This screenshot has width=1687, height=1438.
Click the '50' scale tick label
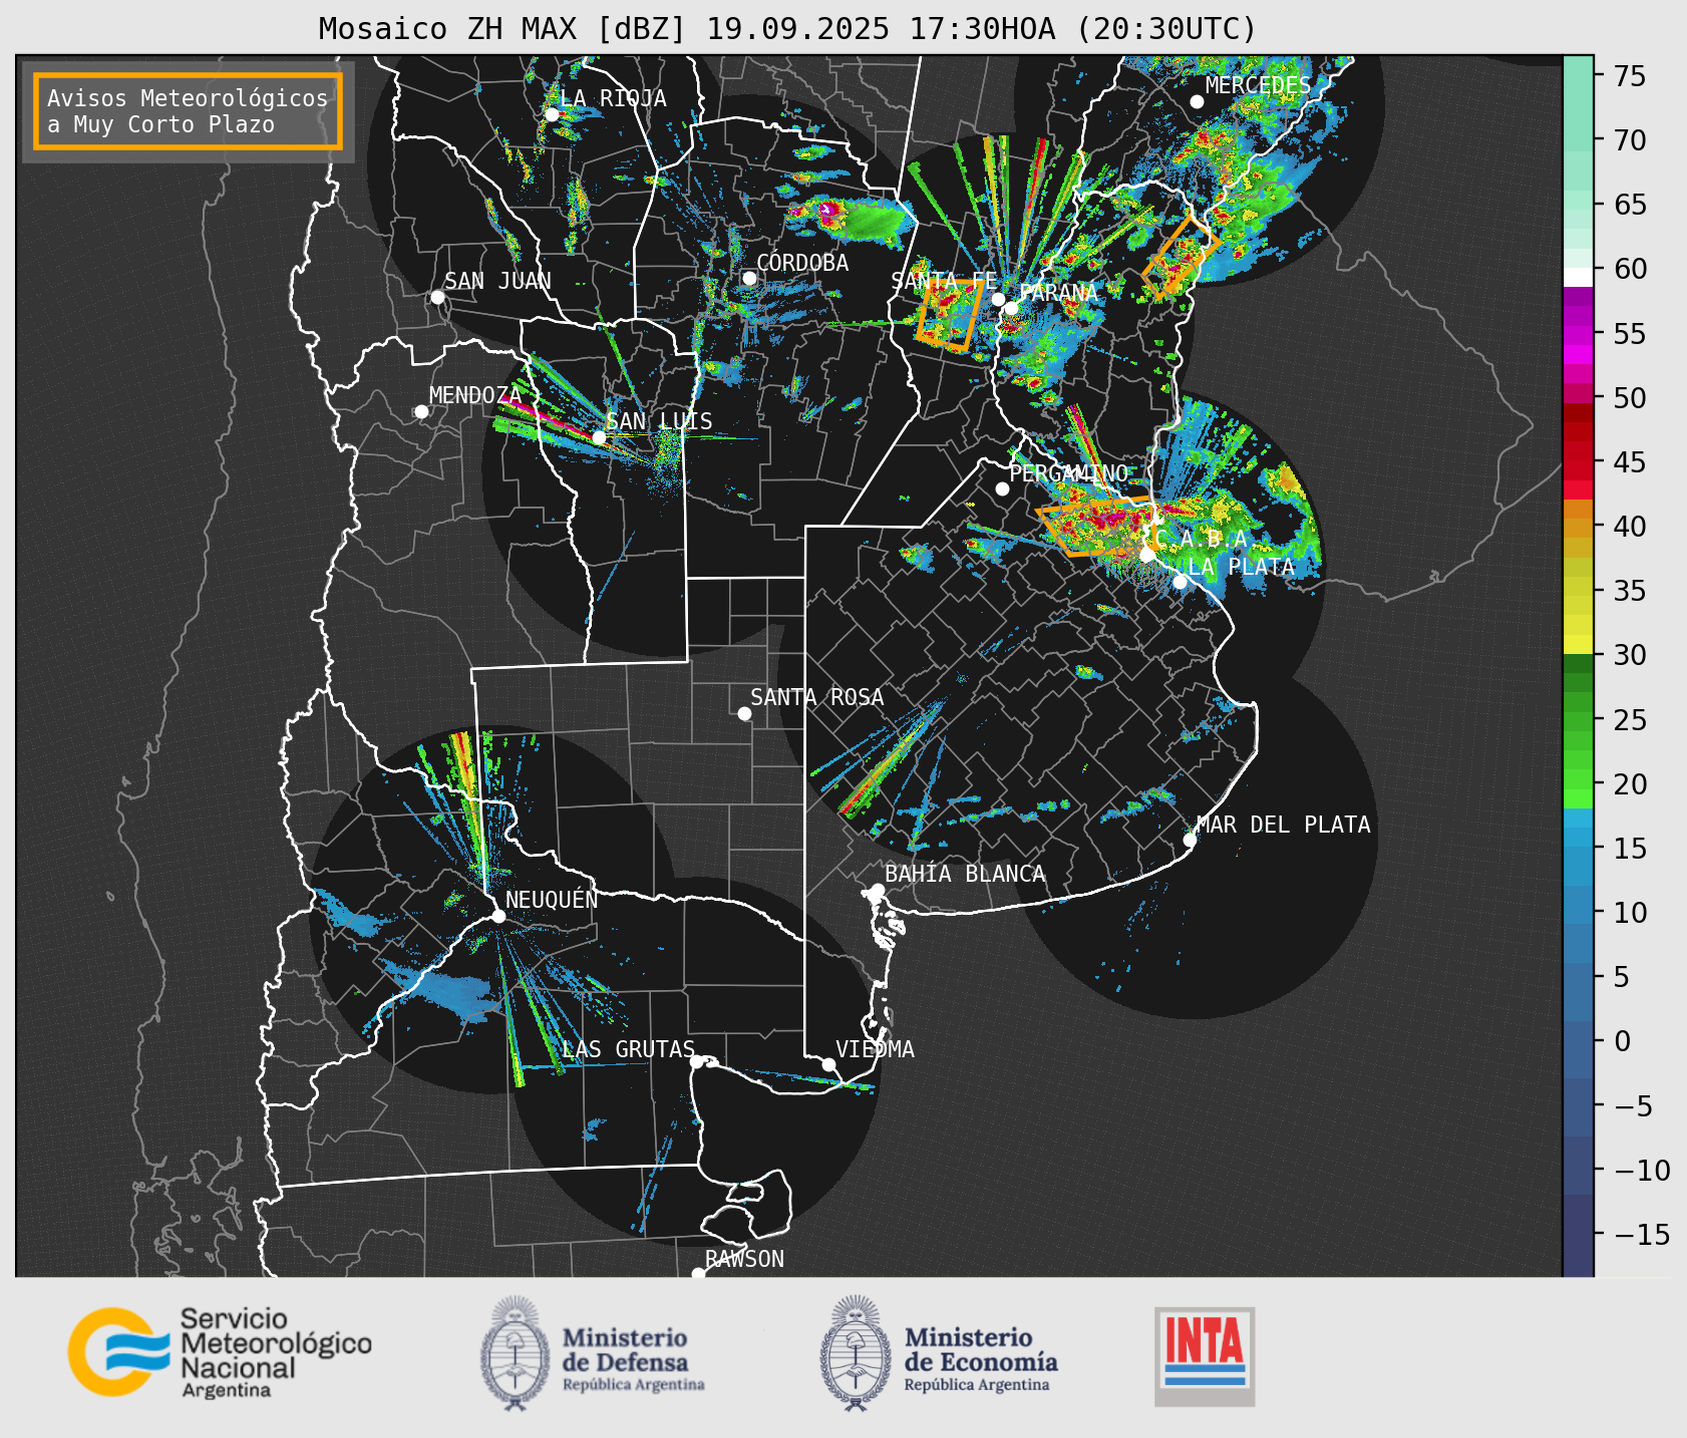[x=1628, y=398]
